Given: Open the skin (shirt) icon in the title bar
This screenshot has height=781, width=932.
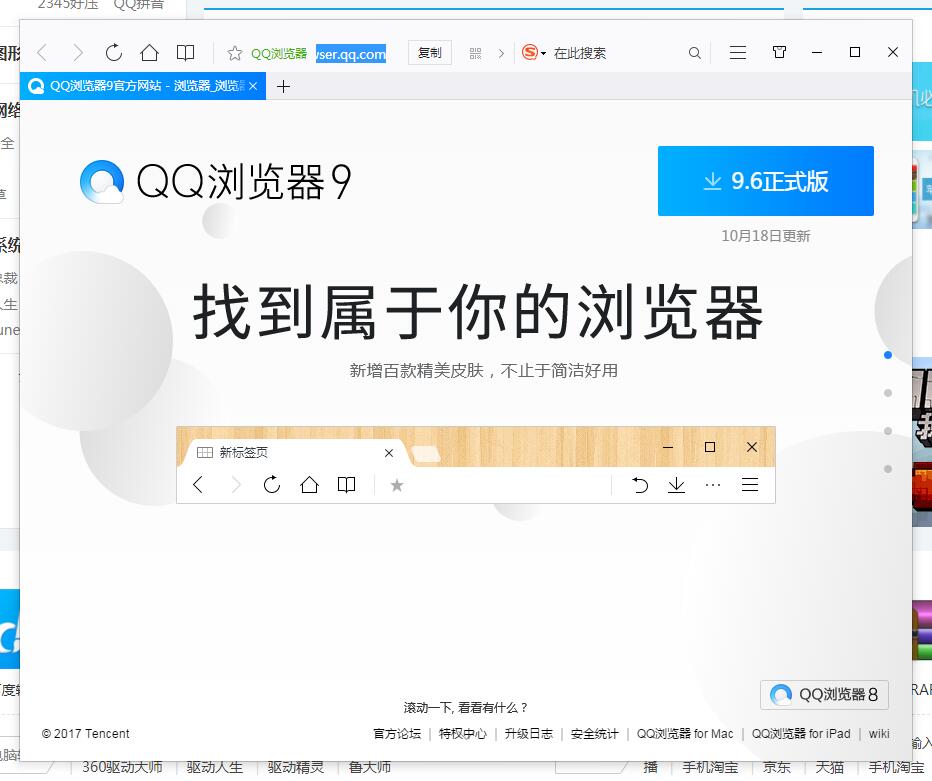Looking at the screenshot, I should [779, 52].
